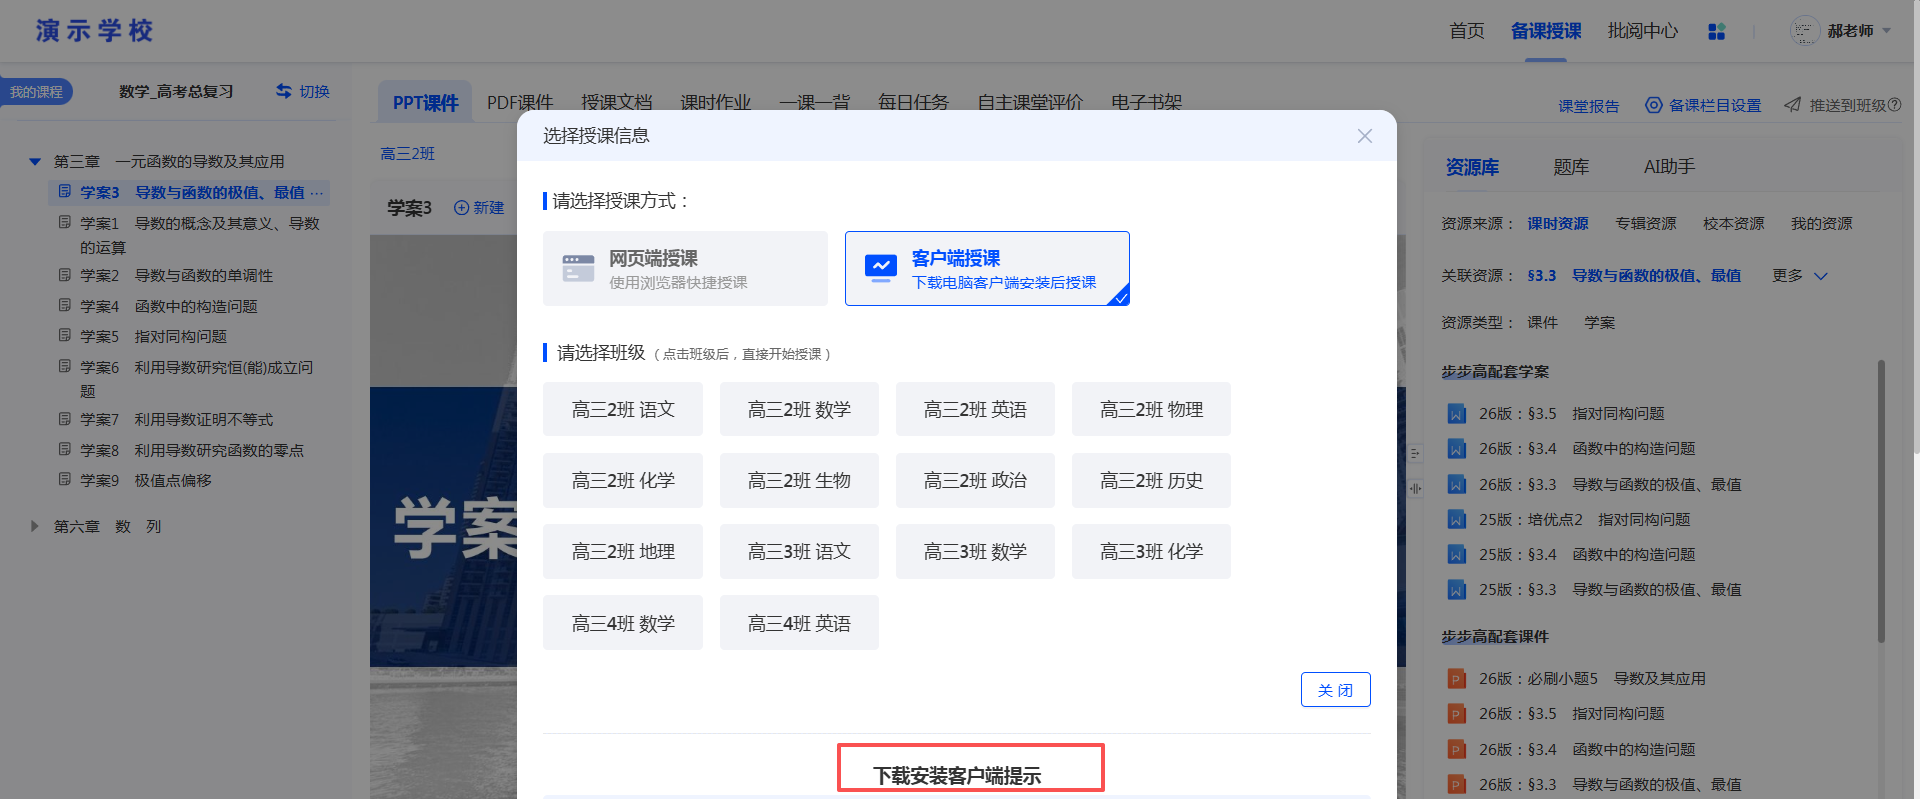Viewport: 1920px width, 799px height.
Task: Close the 选择授课信息 dialog with X
Action: [1364, 136]
